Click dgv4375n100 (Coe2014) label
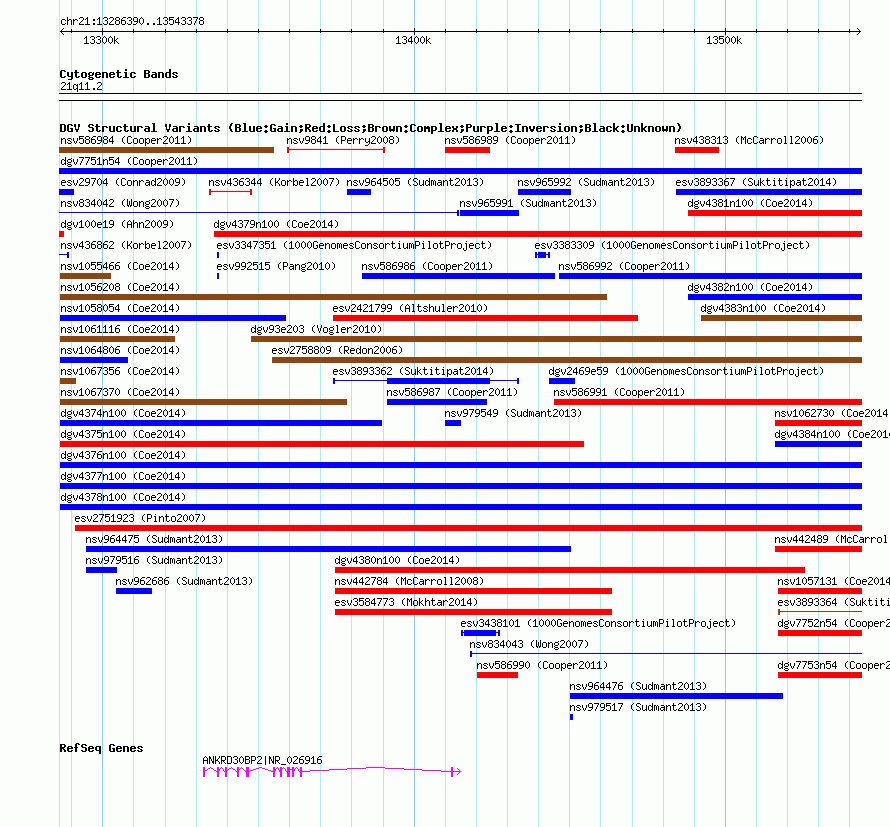Screen dimensions: 890x827 click(x=123, y=434)
